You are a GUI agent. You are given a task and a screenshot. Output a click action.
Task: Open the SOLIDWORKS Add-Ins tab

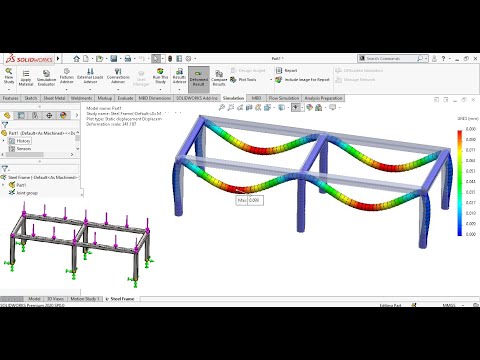[x=197, y=98]
